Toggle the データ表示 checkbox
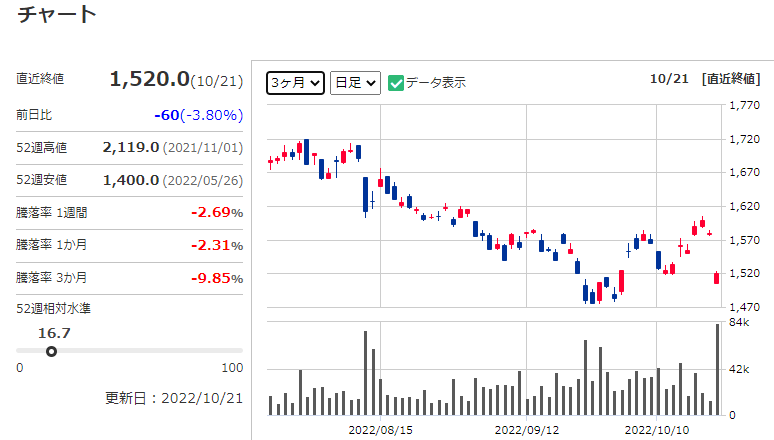The width and height of the screenshot is (774, 440). (396, 83)
